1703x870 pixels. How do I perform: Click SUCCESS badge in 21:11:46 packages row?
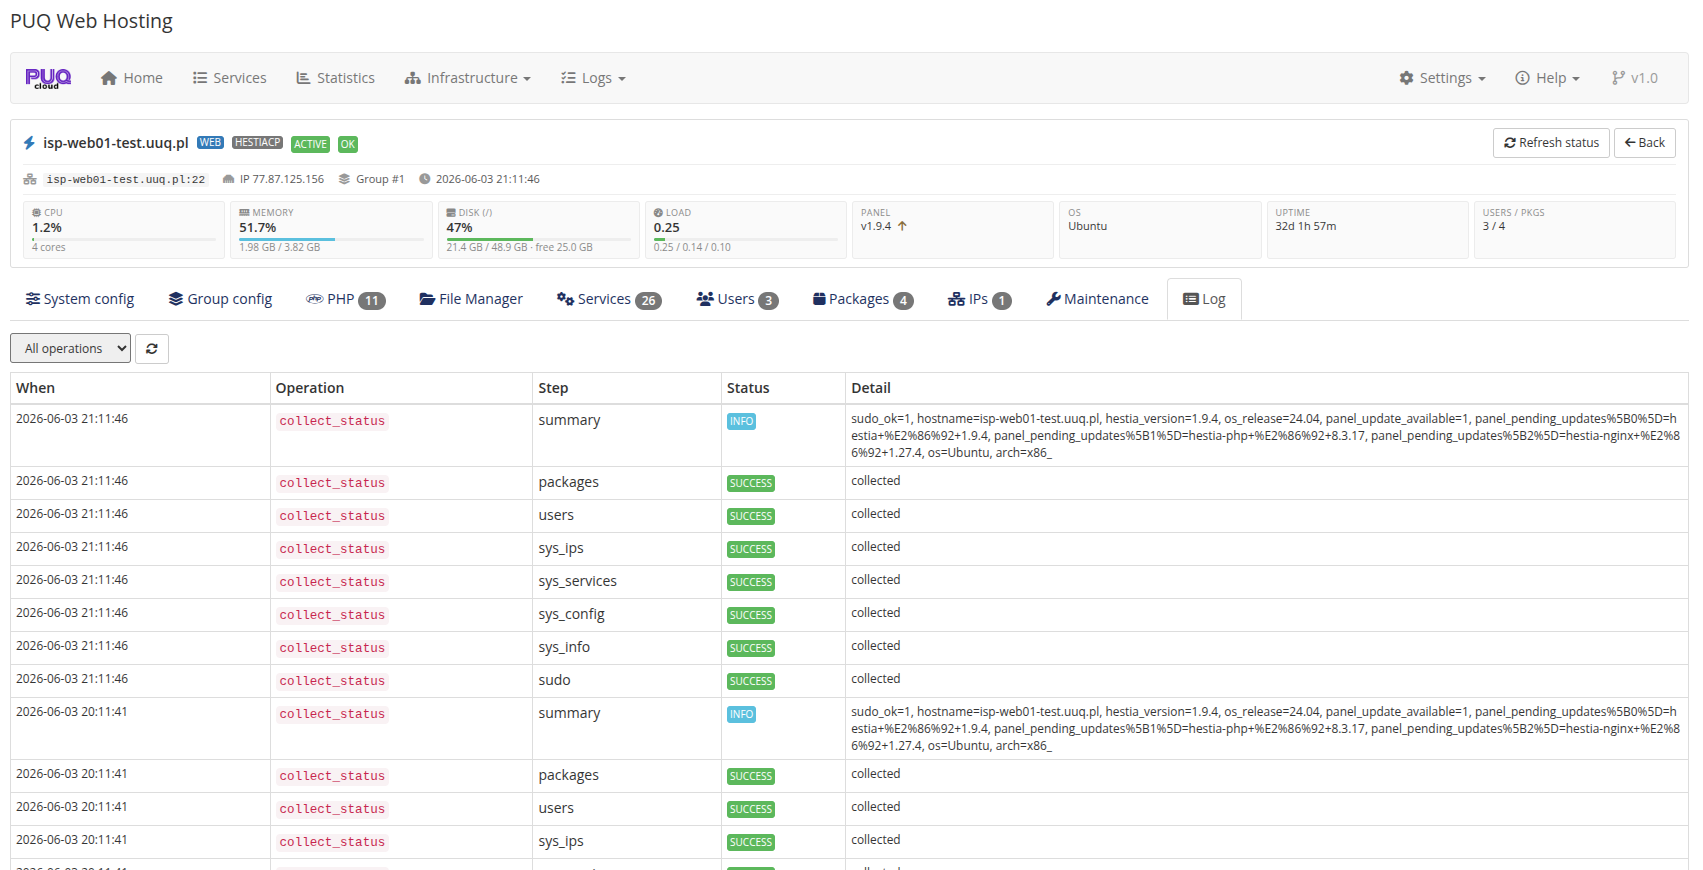tap(751, 483)
